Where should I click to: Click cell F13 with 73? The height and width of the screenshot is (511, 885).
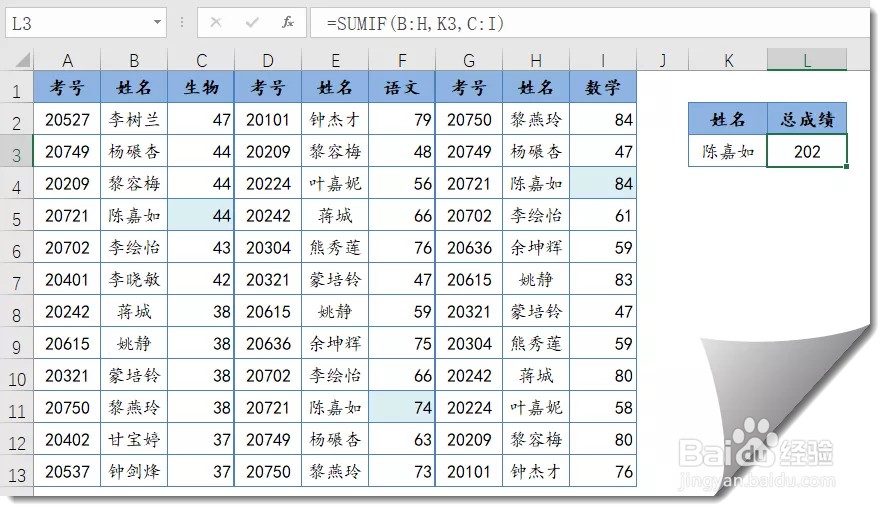tap(402, 471)
